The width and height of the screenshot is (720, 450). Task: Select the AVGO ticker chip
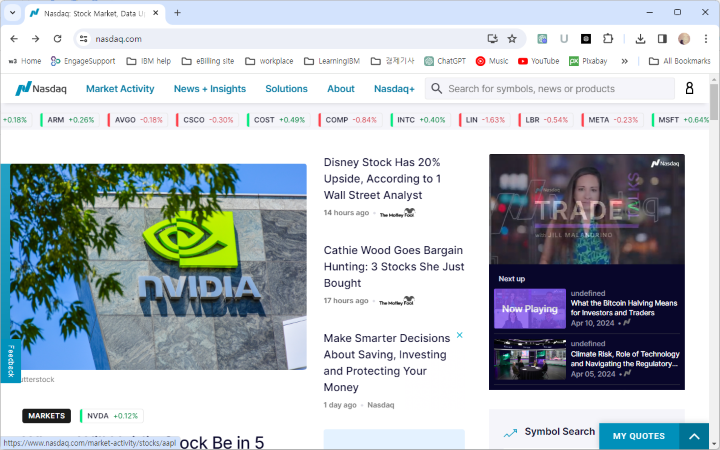137,120
